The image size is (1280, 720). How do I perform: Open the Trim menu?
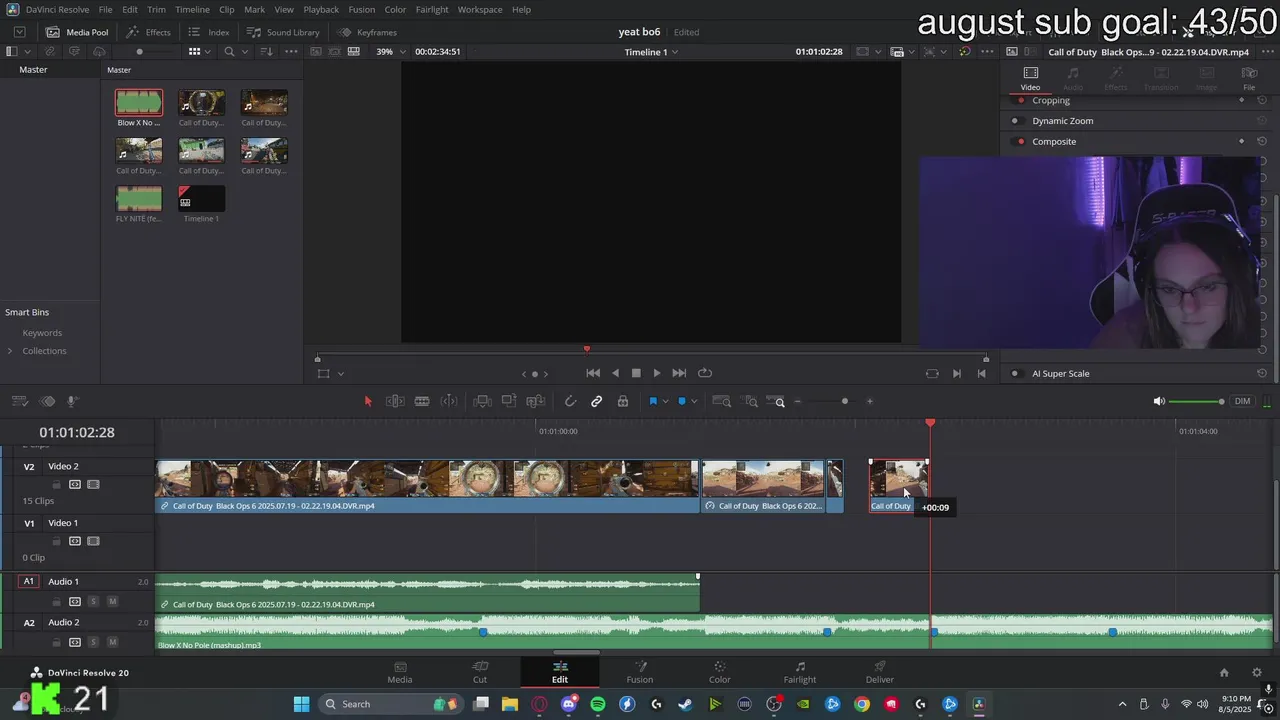click(156, 9)
